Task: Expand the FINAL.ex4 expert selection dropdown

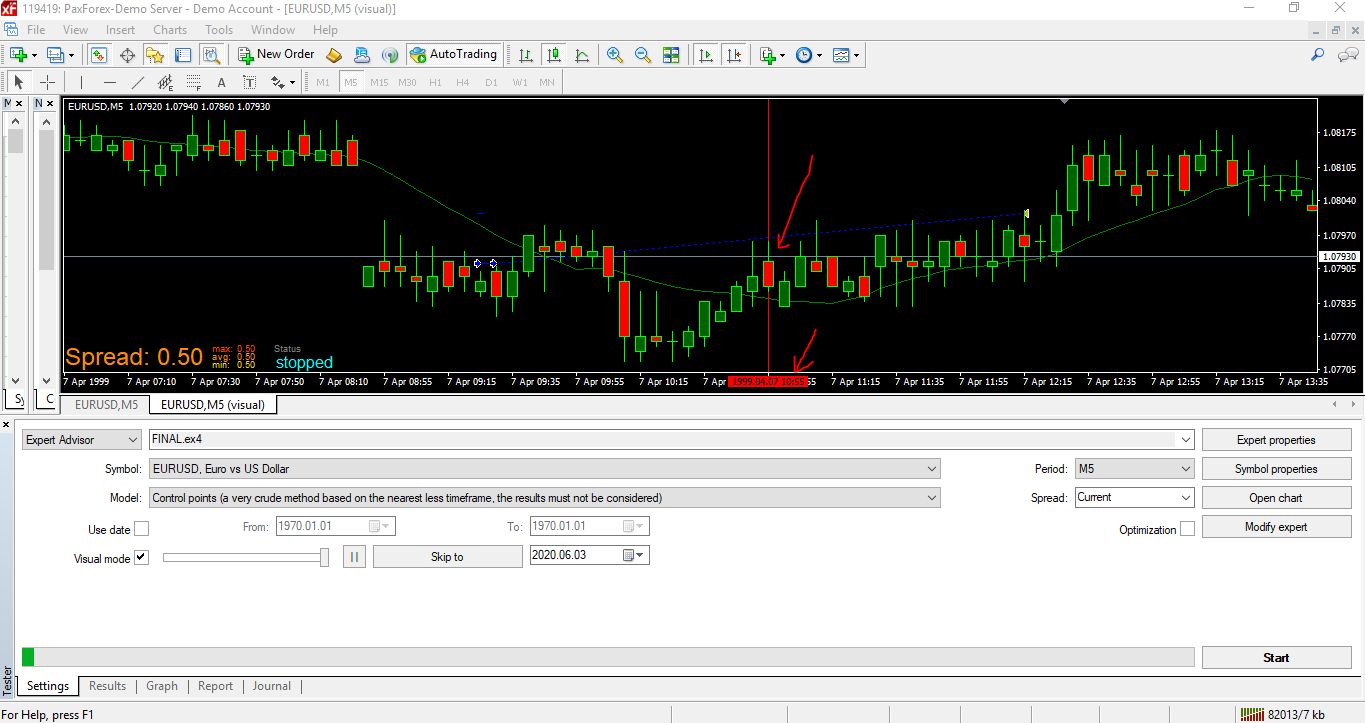Action: [x=1187, y=440]
